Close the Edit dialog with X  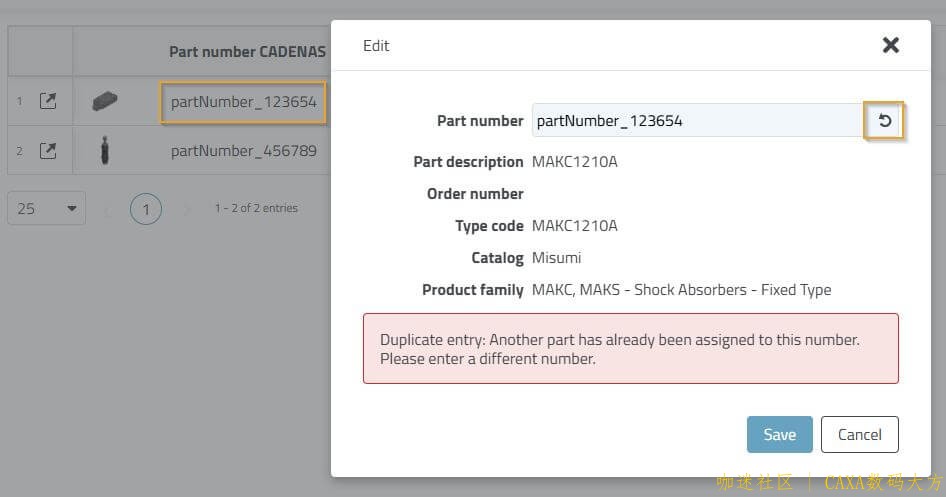891,45
